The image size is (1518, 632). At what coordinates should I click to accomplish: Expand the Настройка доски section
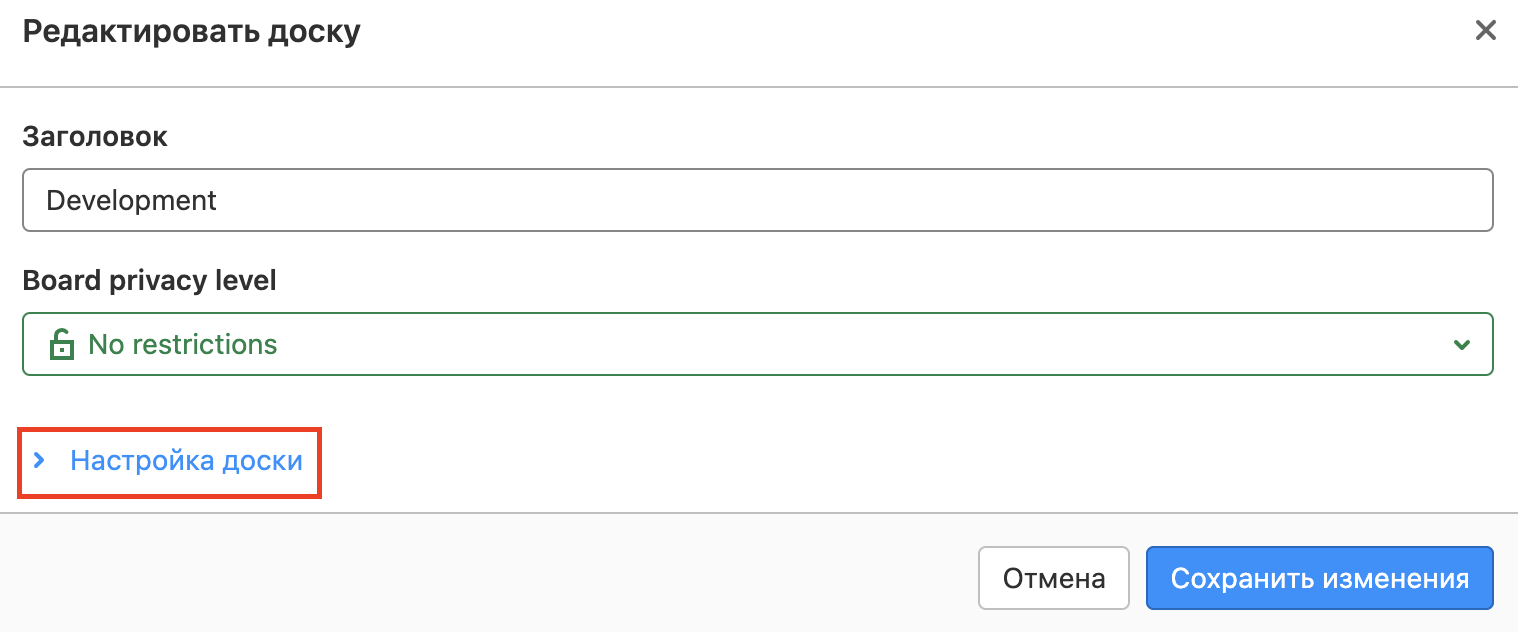pyautogui.click(x=185, y=461)
